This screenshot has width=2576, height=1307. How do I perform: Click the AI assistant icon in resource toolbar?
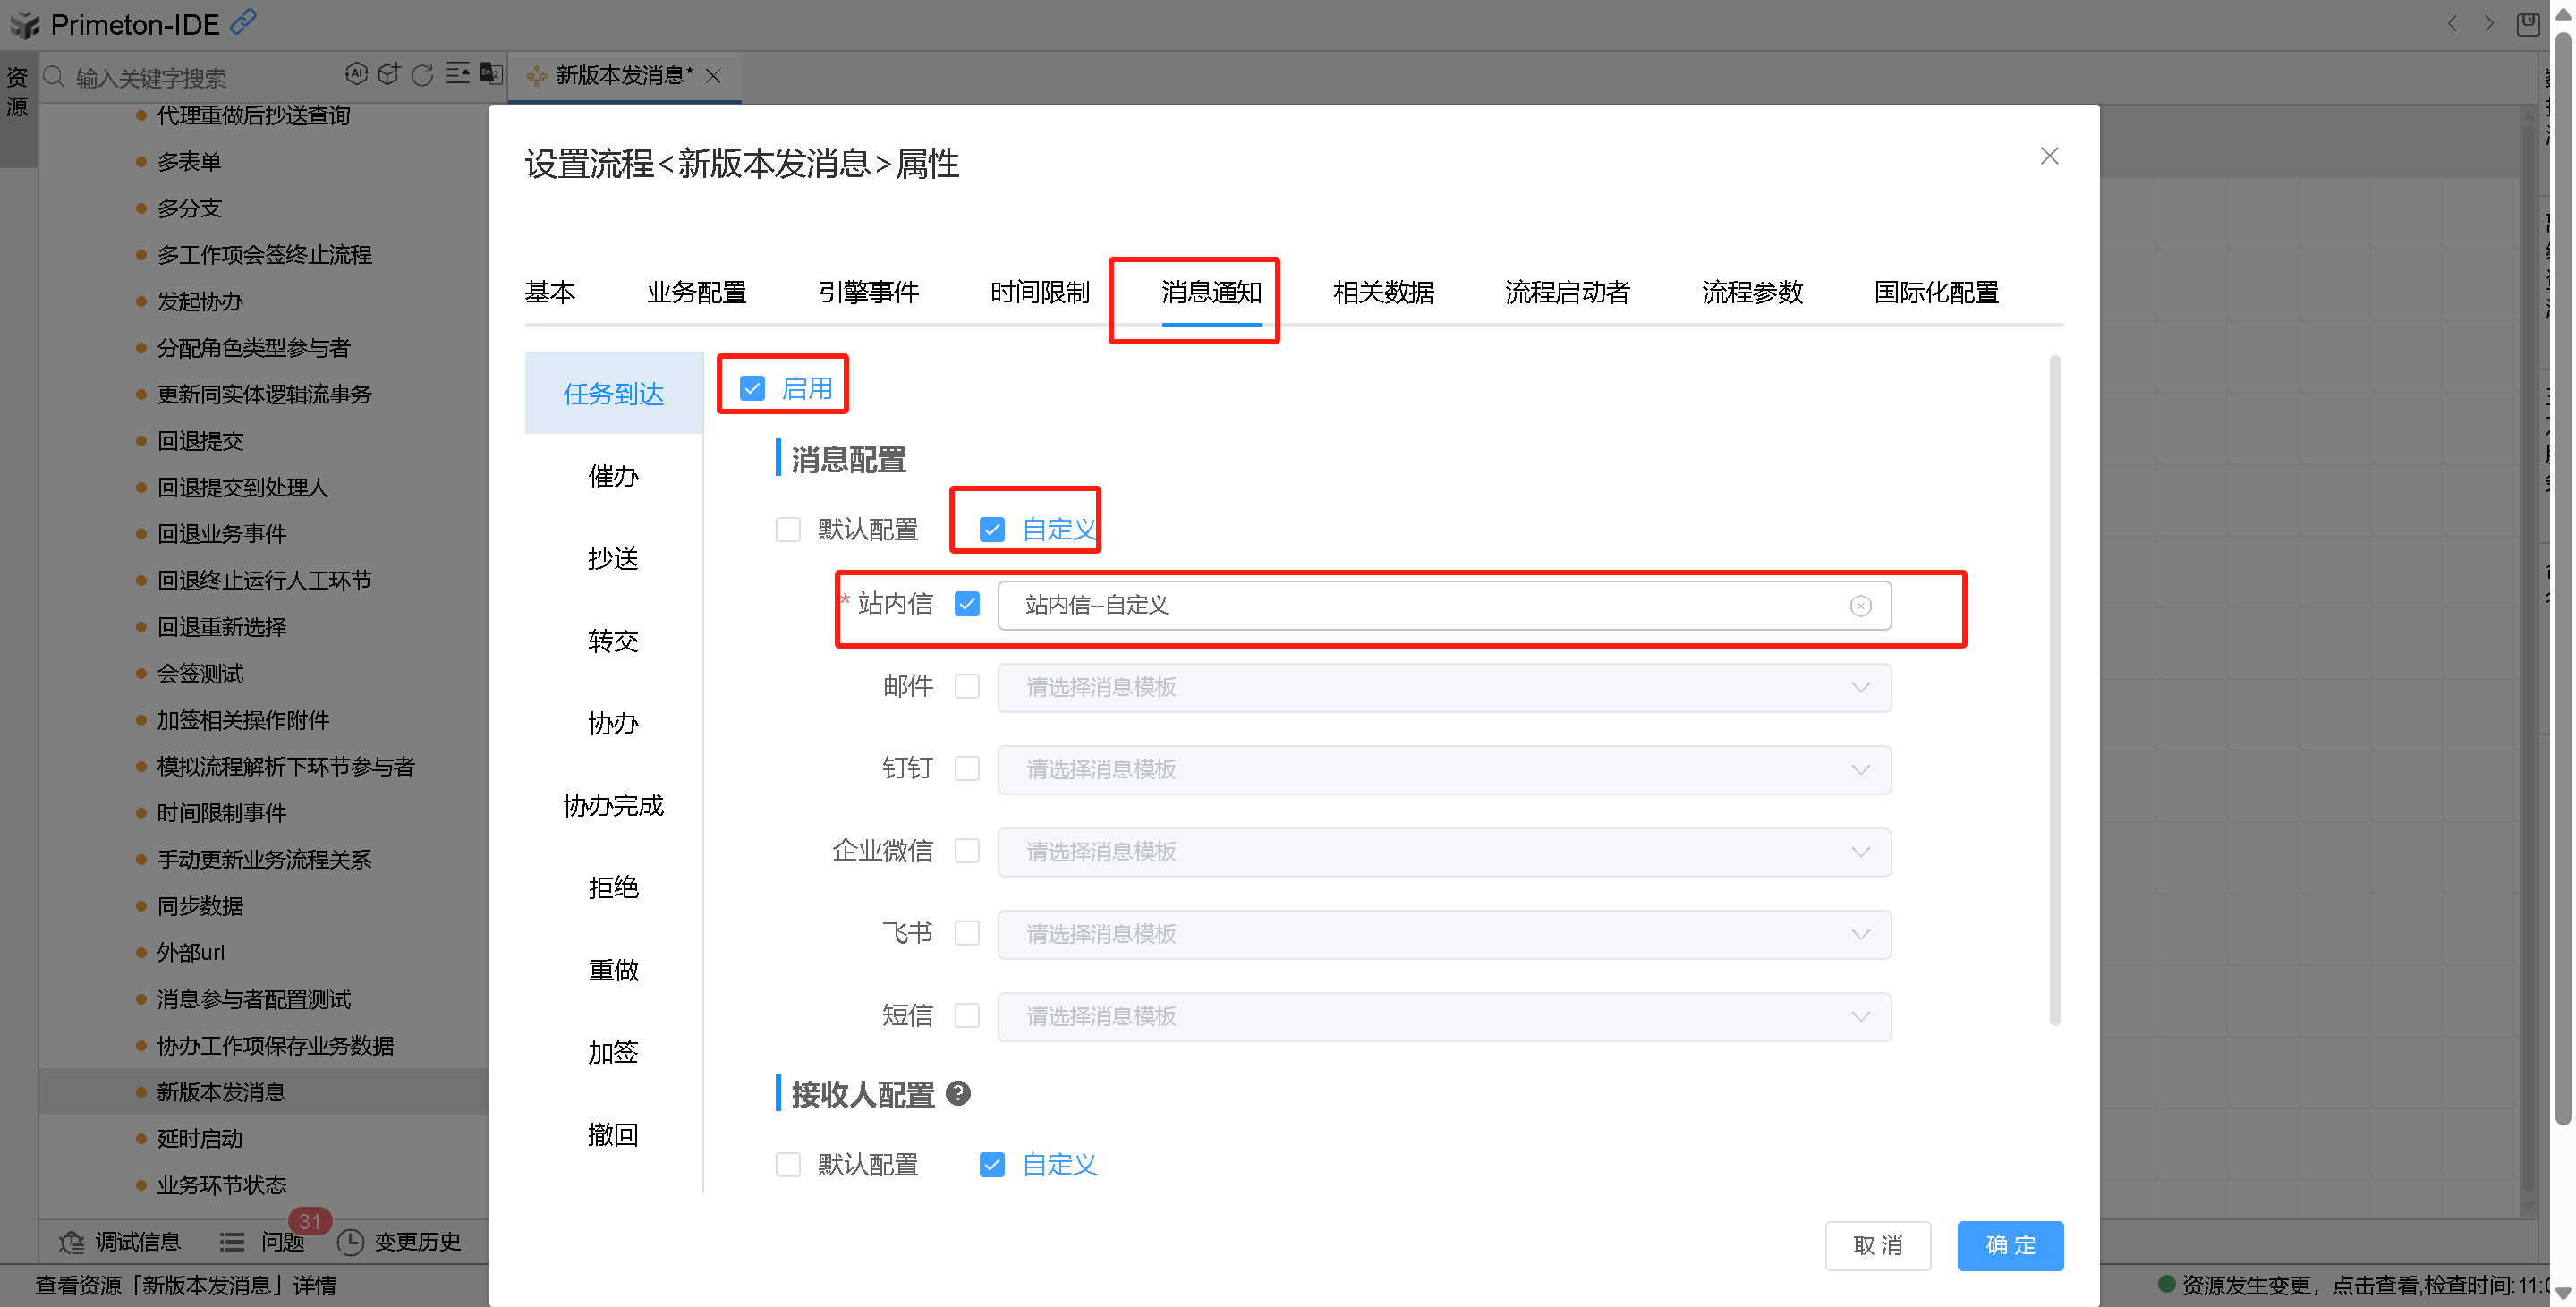(356, 74)
